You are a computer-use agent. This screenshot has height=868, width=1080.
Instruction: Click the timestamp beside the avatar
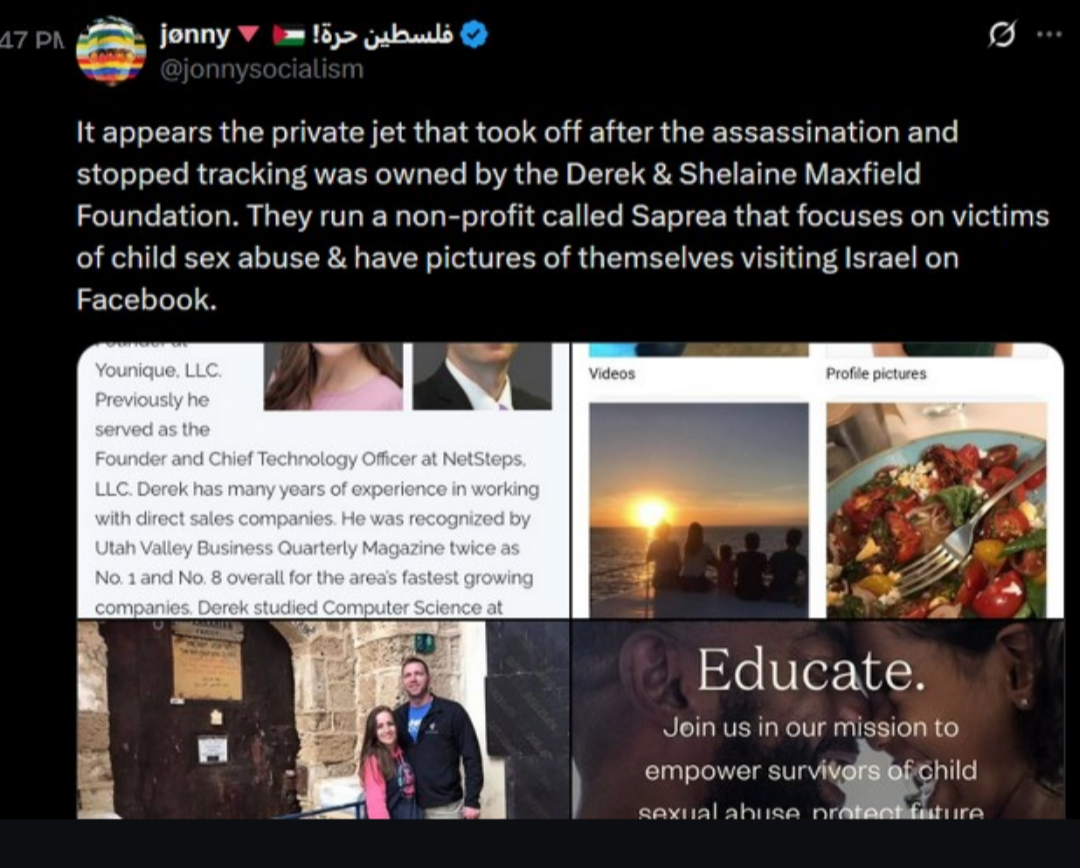click(x=32, y=39)
